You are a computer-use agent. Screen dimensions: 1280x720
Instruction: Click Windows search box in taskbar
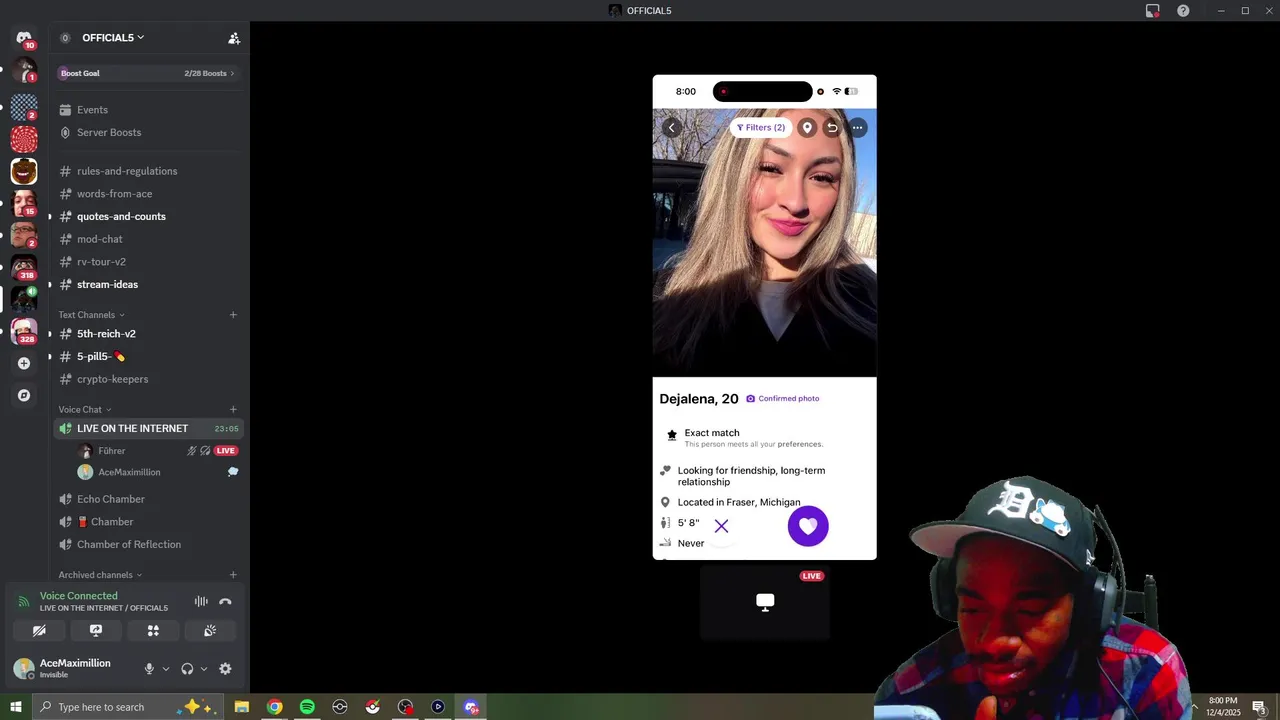pyautogui.click(x=130, y=707)
